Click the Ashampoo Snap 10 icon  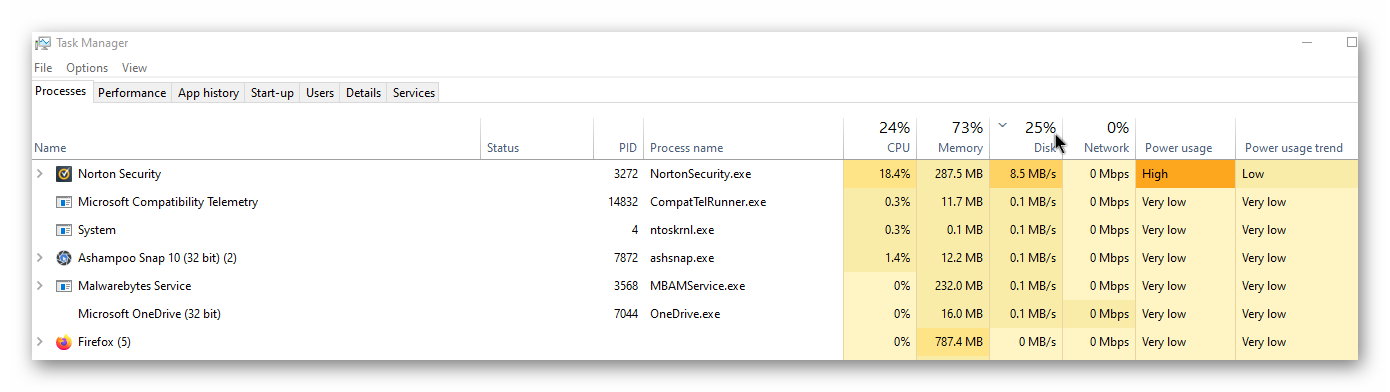pos(64,258)
